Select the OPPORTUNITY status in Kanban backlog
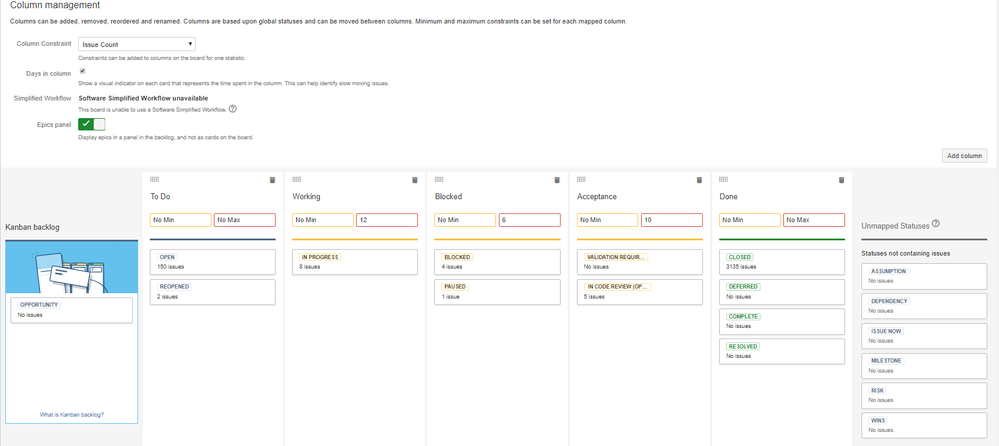This screenshot has width=999, height=446. pos(72,310)
